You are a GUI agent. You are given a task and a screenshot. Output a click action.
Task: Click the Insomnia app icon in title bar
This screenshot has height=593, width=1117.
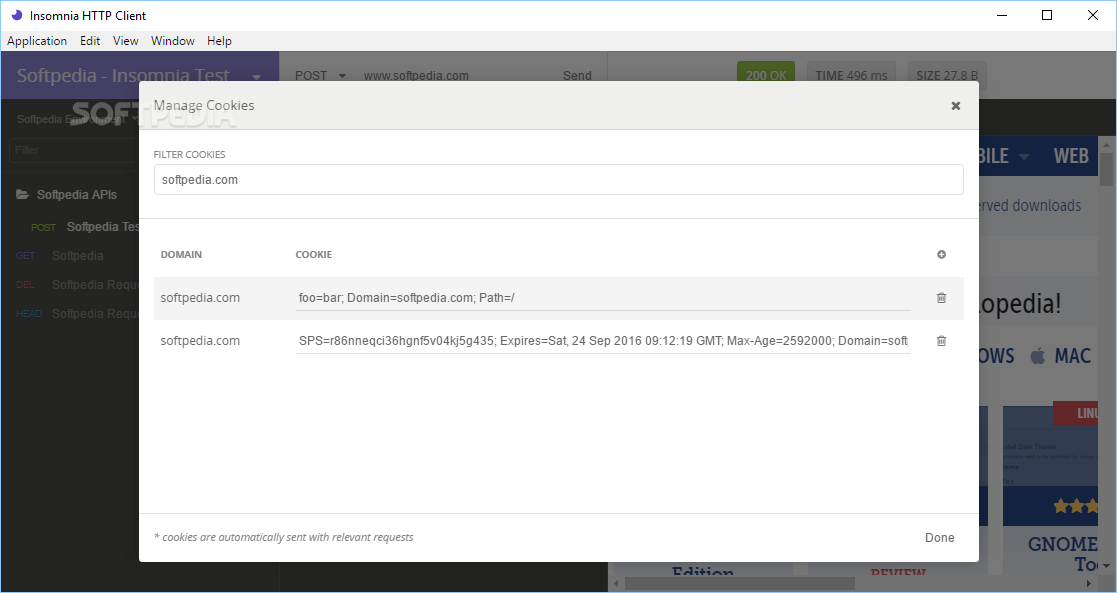[16, 15]
